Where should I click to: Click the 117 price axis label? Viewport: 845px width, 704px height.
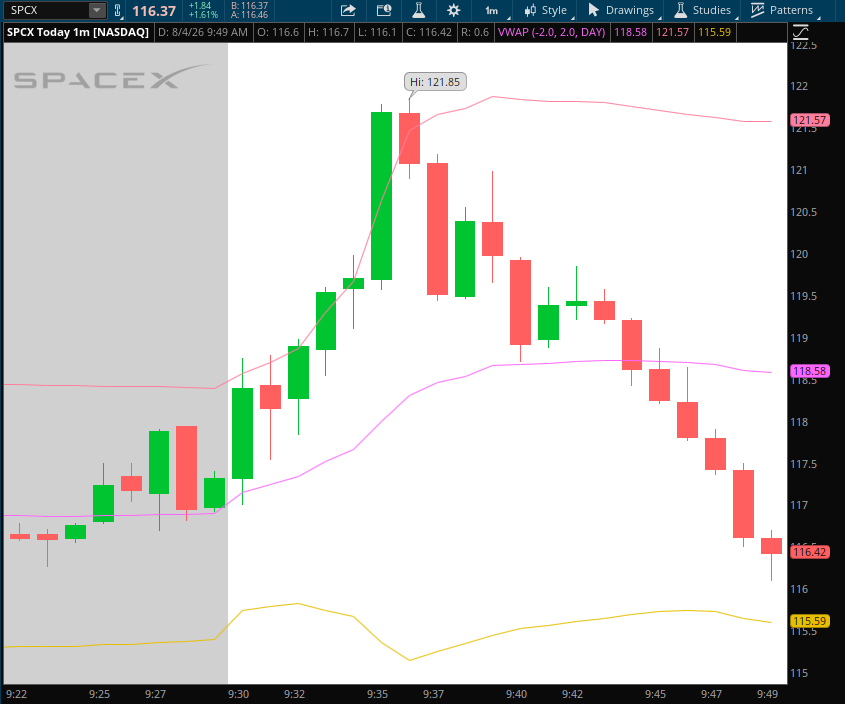(x=799, y=505)
